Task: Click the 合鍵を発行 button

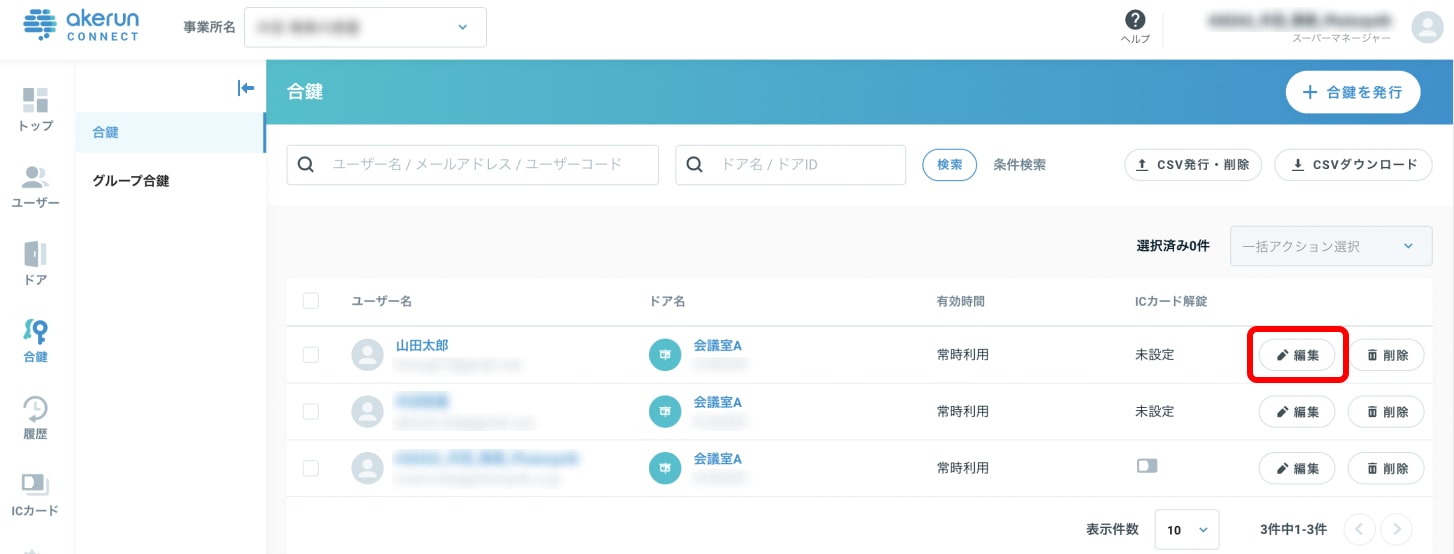Action: pos(1352,93)
